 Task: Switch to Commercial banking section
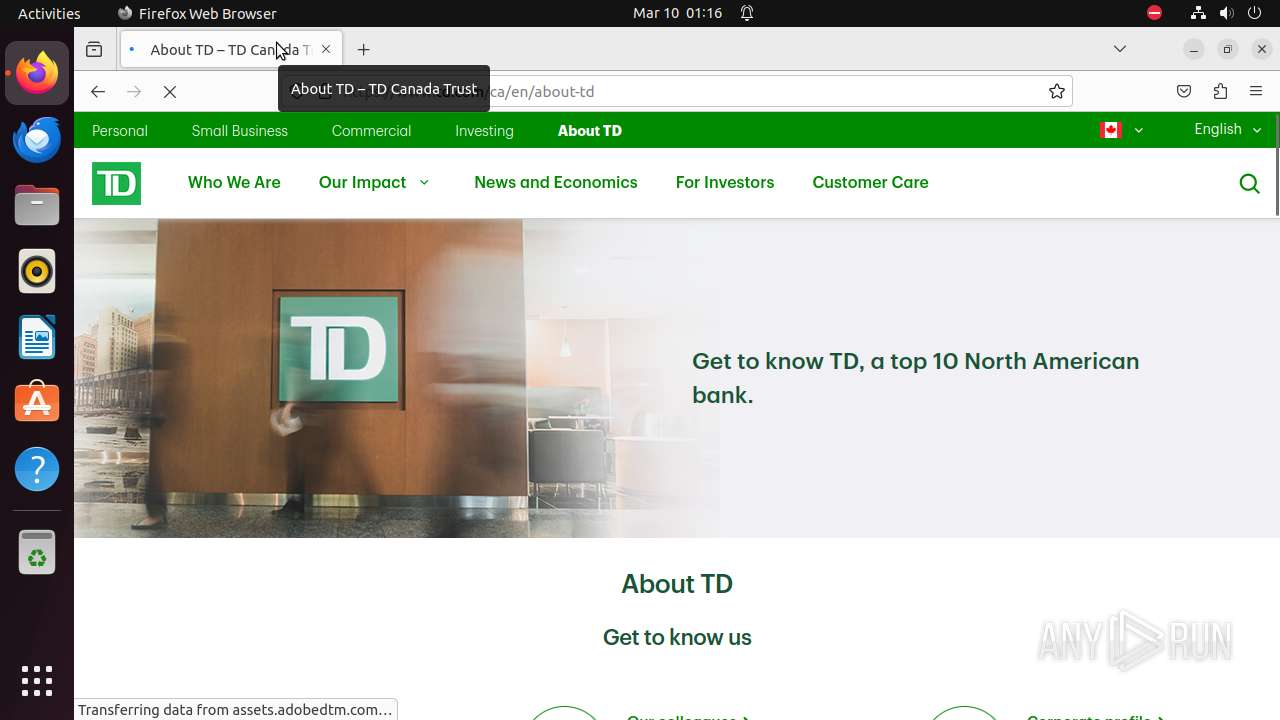(371, 131)
